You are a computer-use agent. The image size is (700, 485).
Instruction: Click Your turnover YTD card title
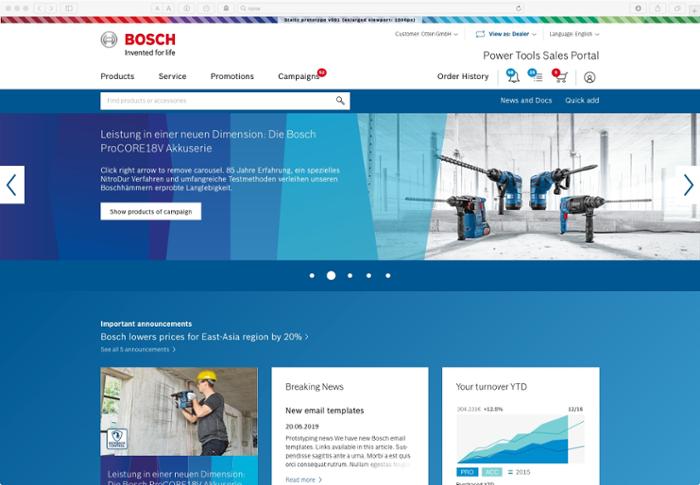[x=491, y=387]
